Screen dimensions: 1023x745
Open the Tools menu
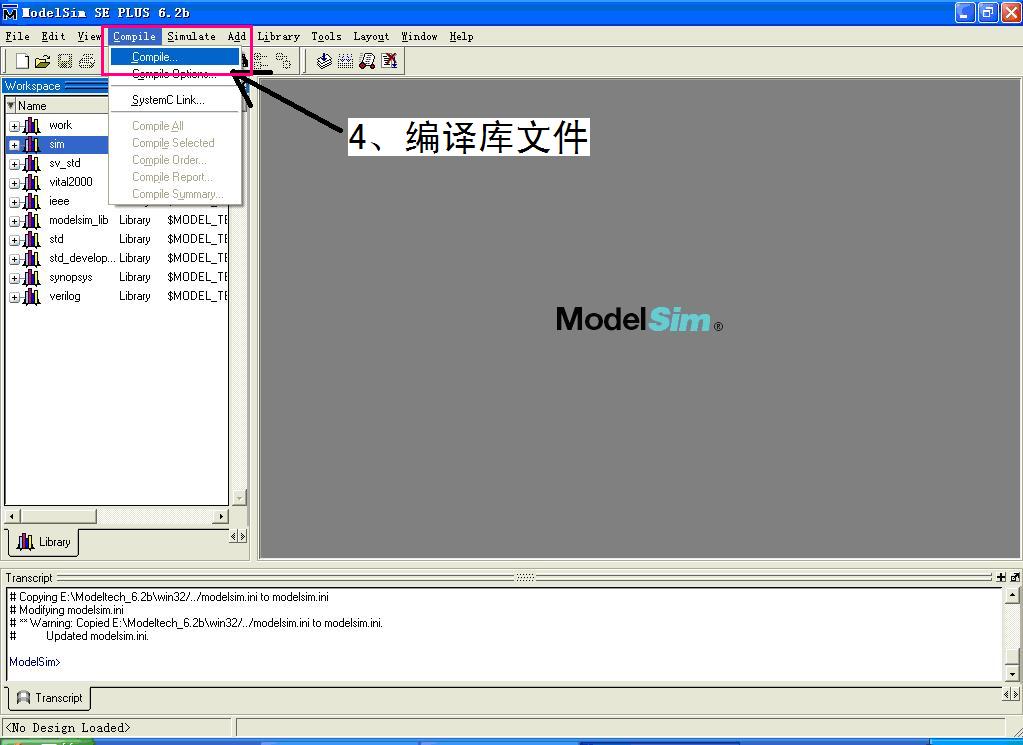[326, 37]
